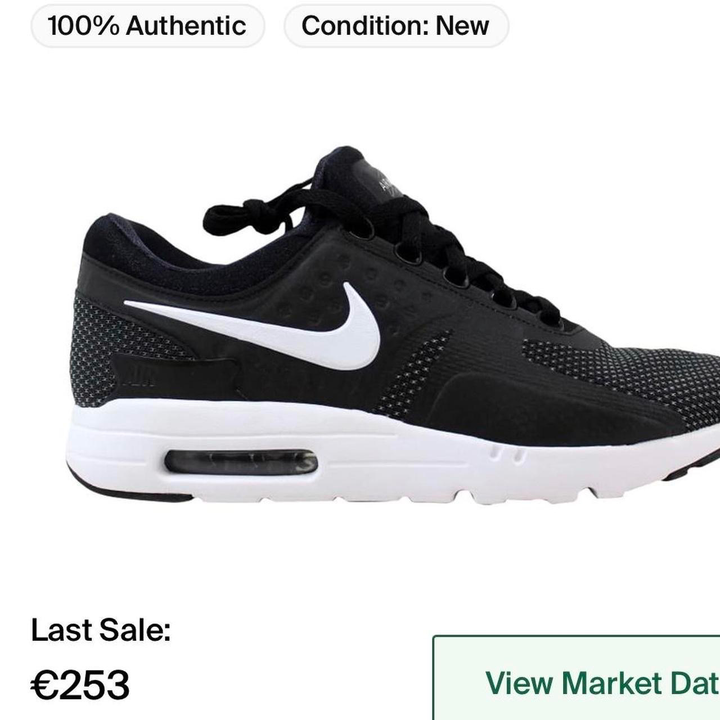This screenshot has height=720, width=720.
Task: Click the Last Sale label
Action: [x=101, y=630]
